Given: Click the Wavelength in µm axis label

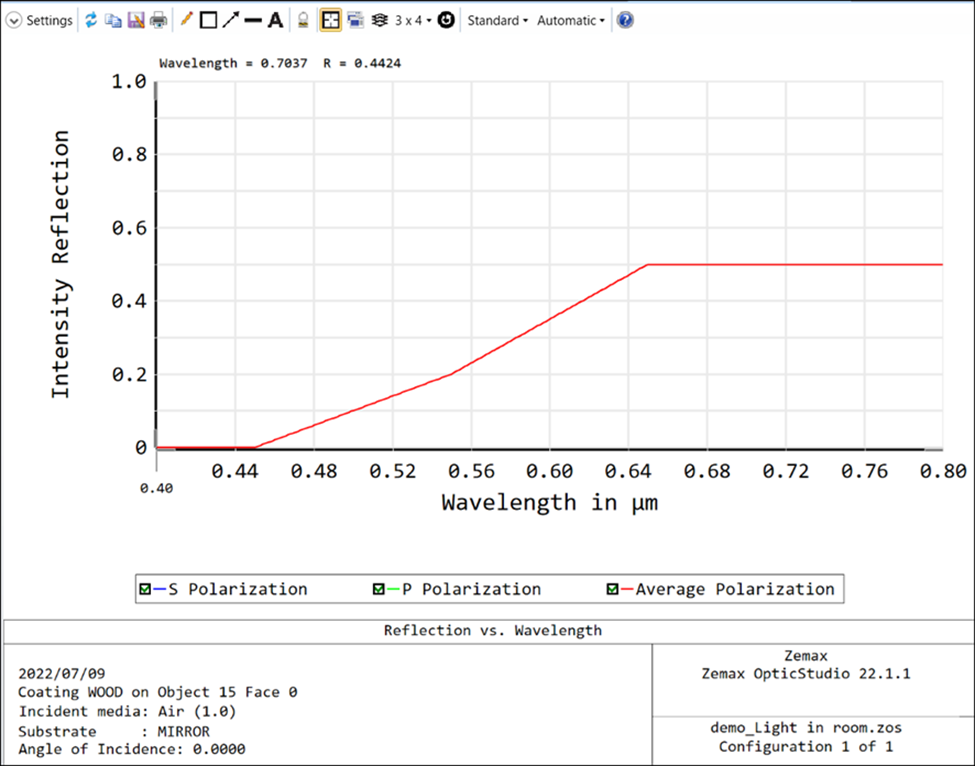Looking at the screenshot, I should tap(550, 502).
